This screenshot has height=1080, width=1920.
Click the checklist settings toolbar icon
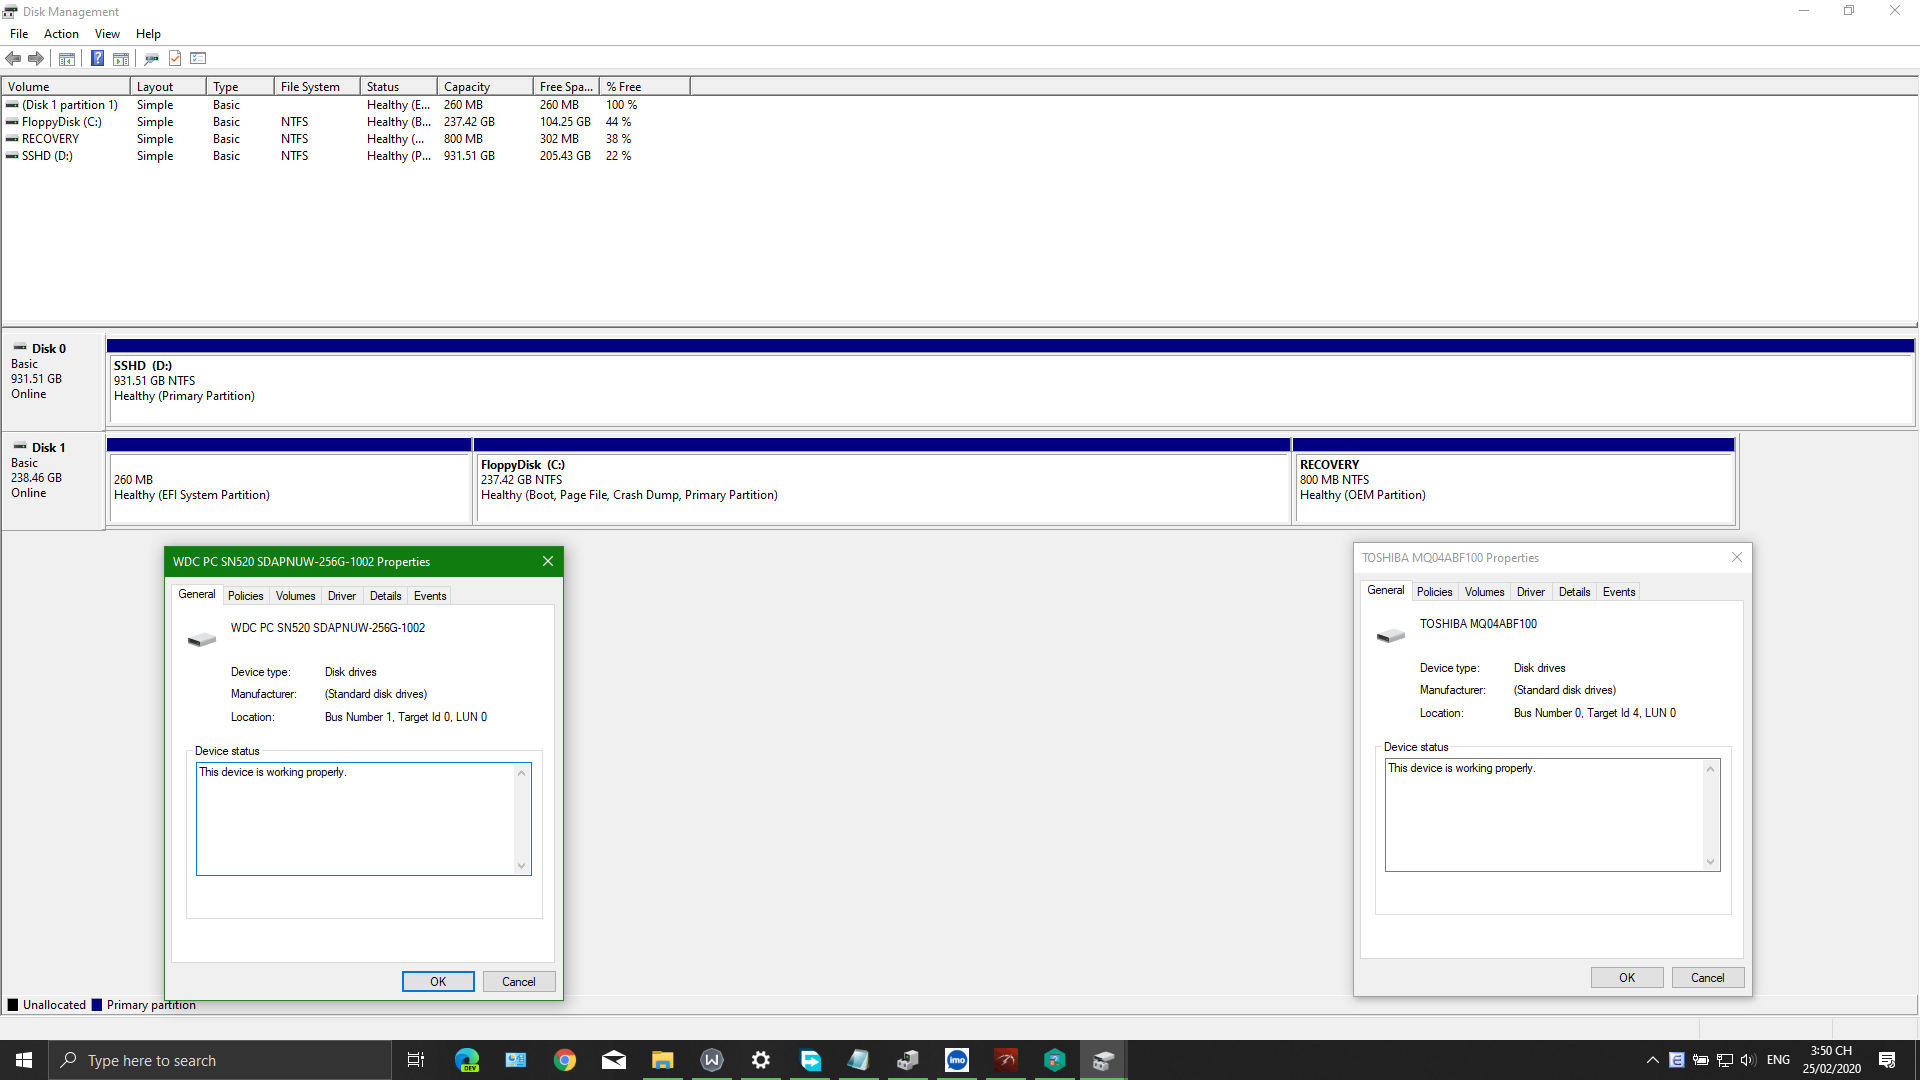pyautogui.click(x=198, y=58)
